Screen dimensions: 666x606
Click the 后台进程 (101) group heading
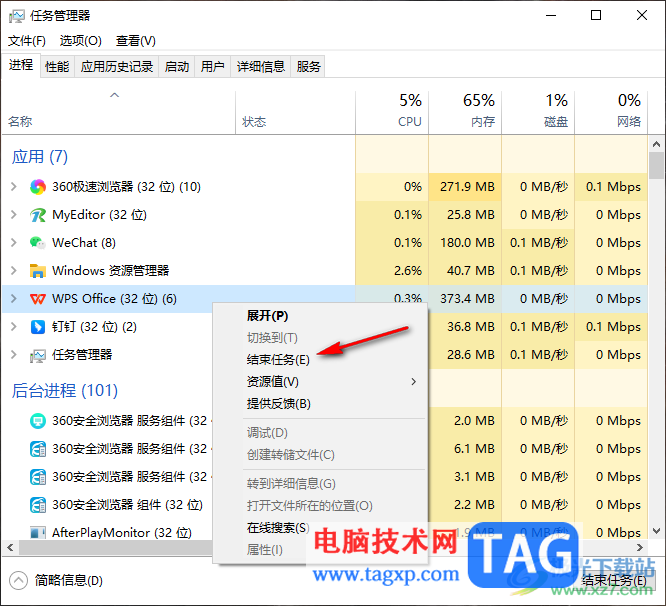[65, 391]
